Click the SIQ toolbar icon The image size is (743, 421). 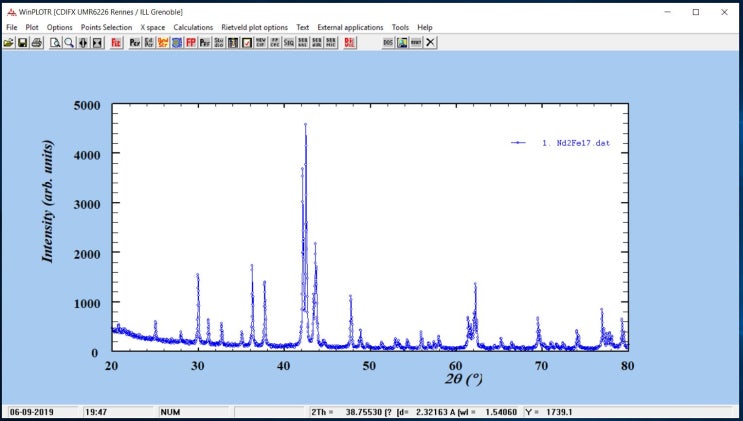(x=288, y=43)
